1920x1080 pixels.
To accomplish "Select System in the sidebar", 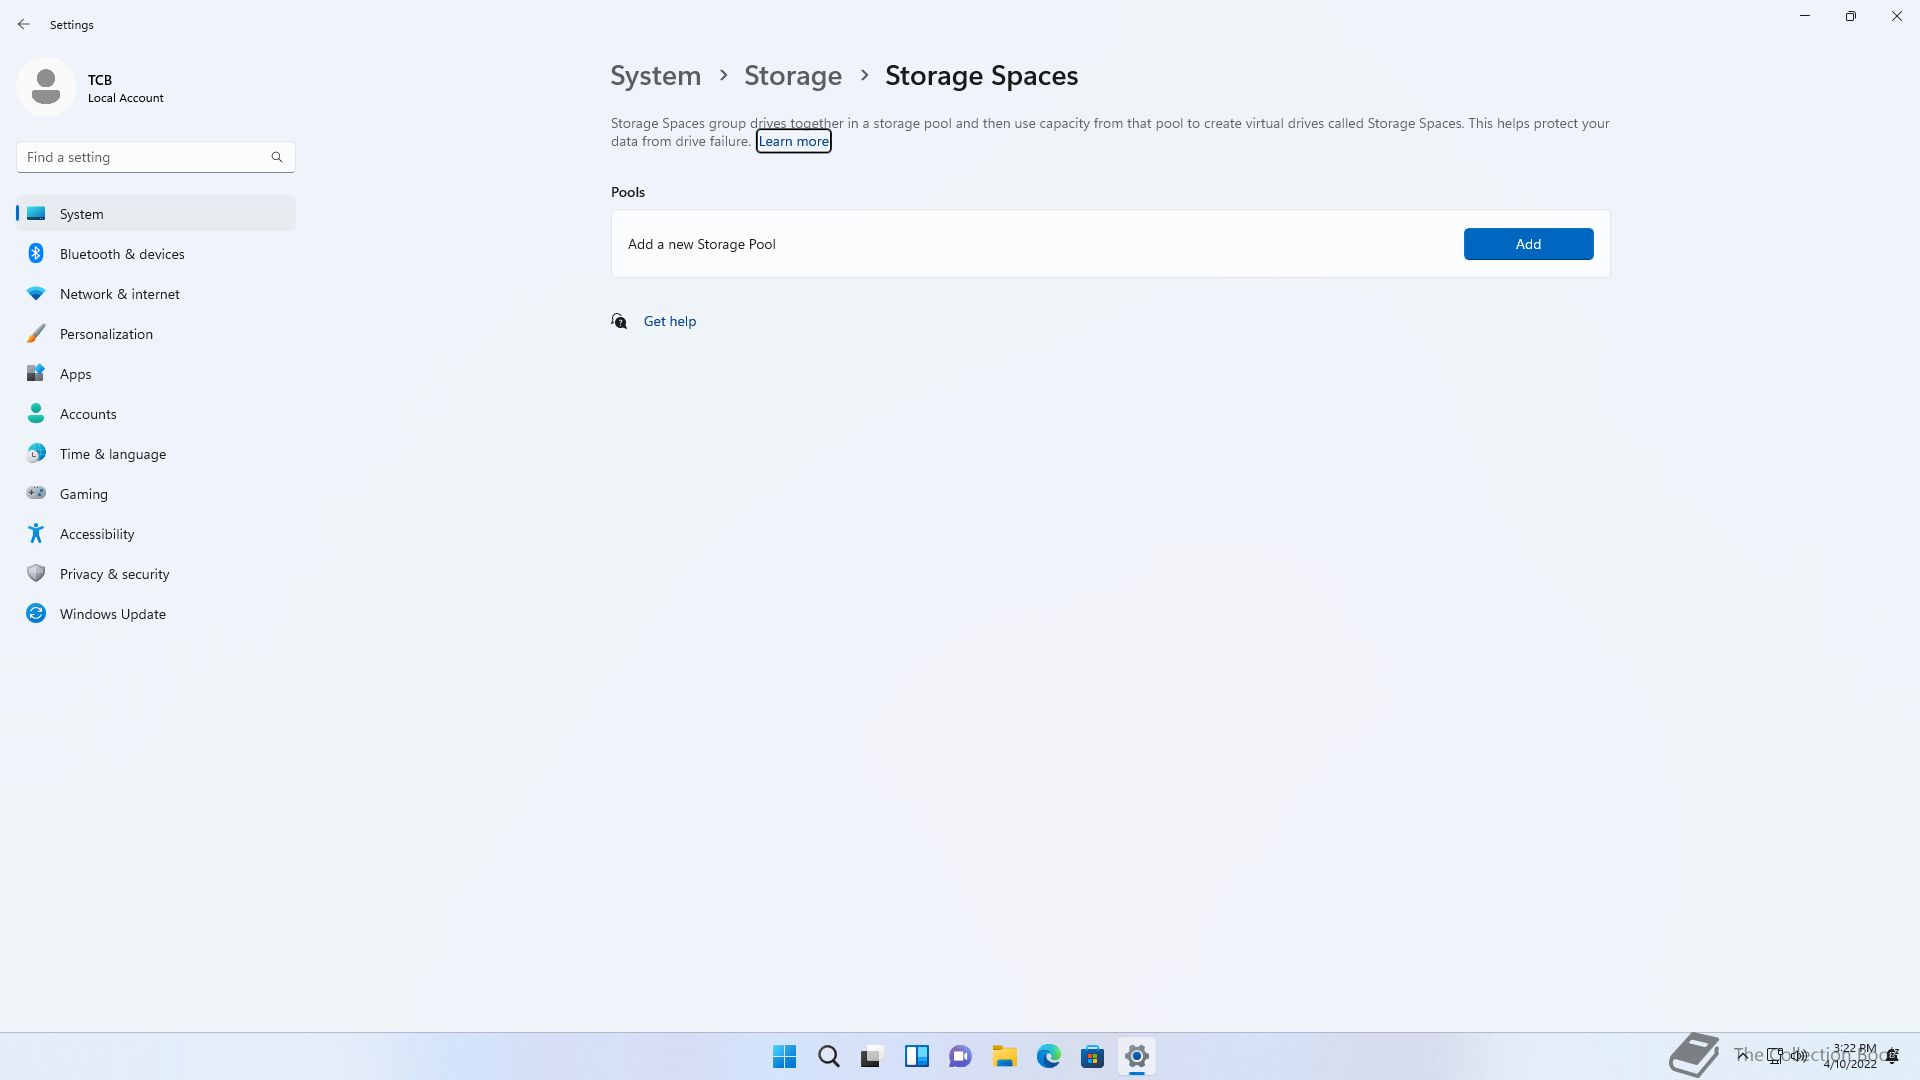I will (x=156, y=214).
